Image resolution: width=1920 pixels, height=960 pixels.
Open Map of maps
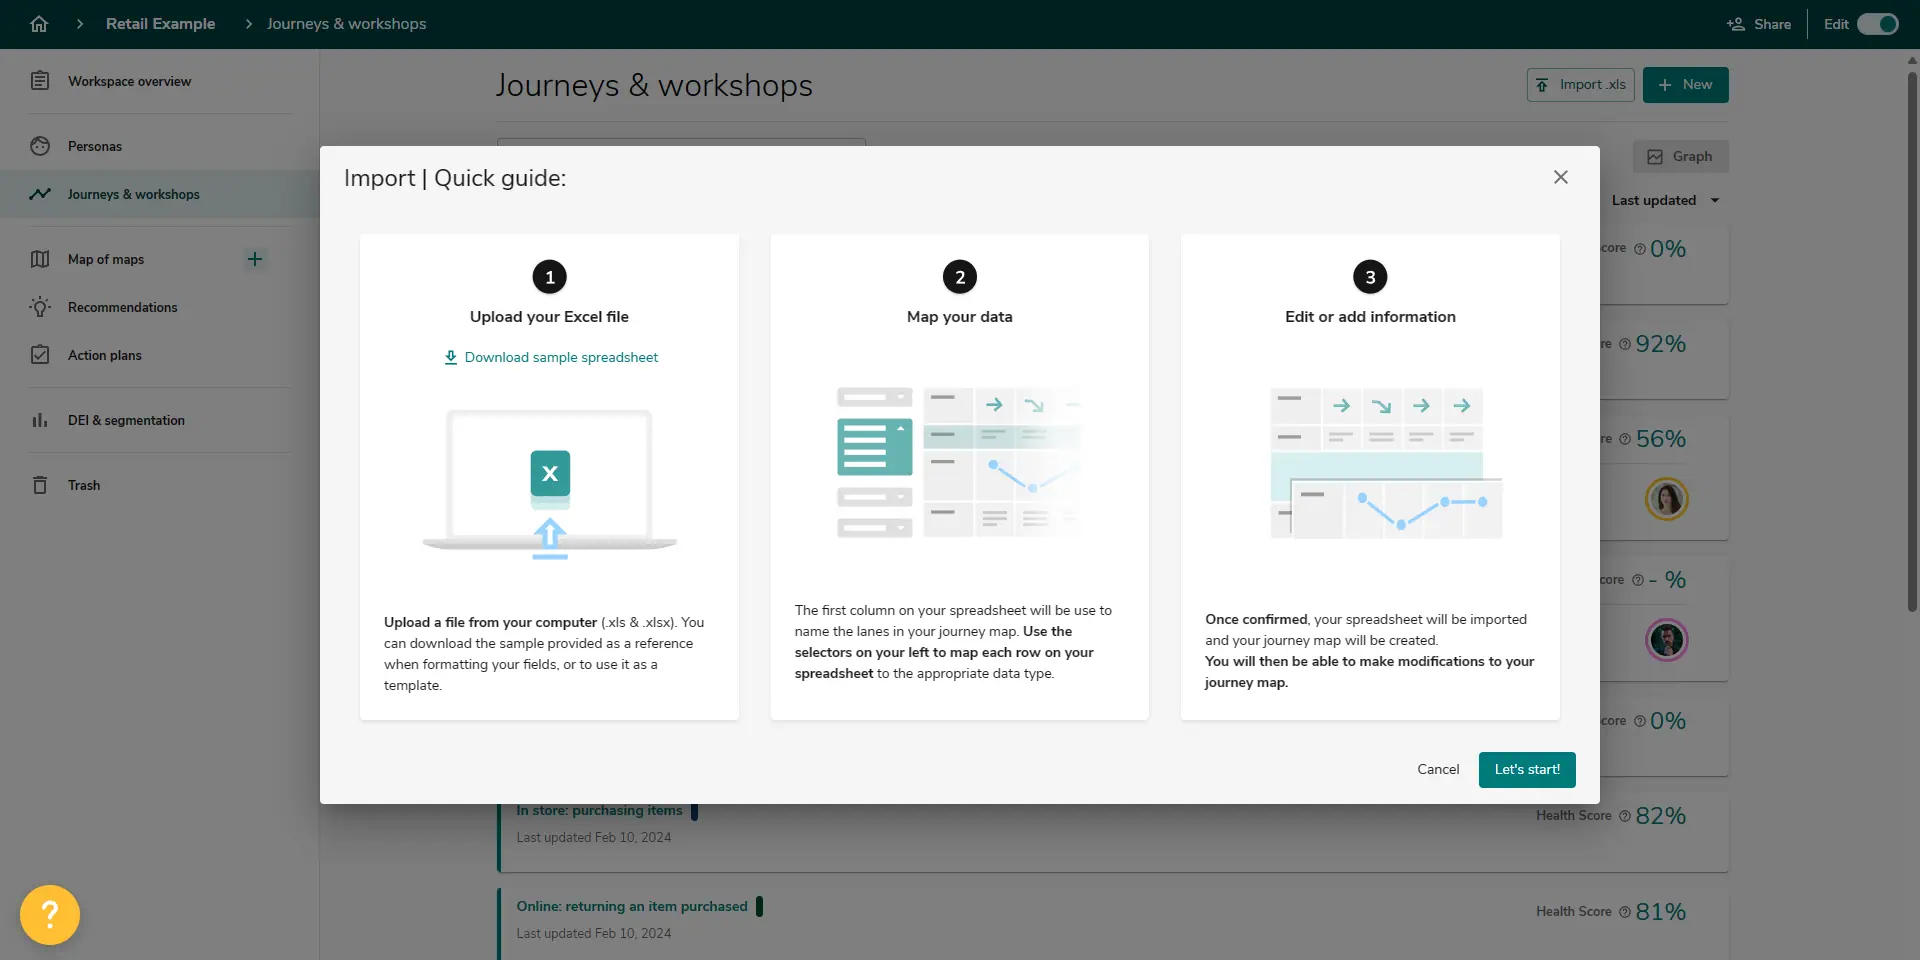point(104,259)
